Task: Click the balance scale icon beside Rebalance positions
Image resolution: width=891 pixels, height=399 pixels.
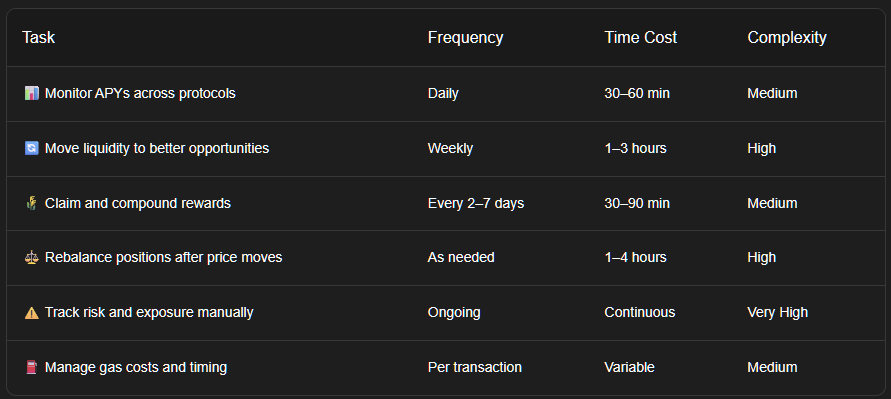Action: (x=32, y=257)
